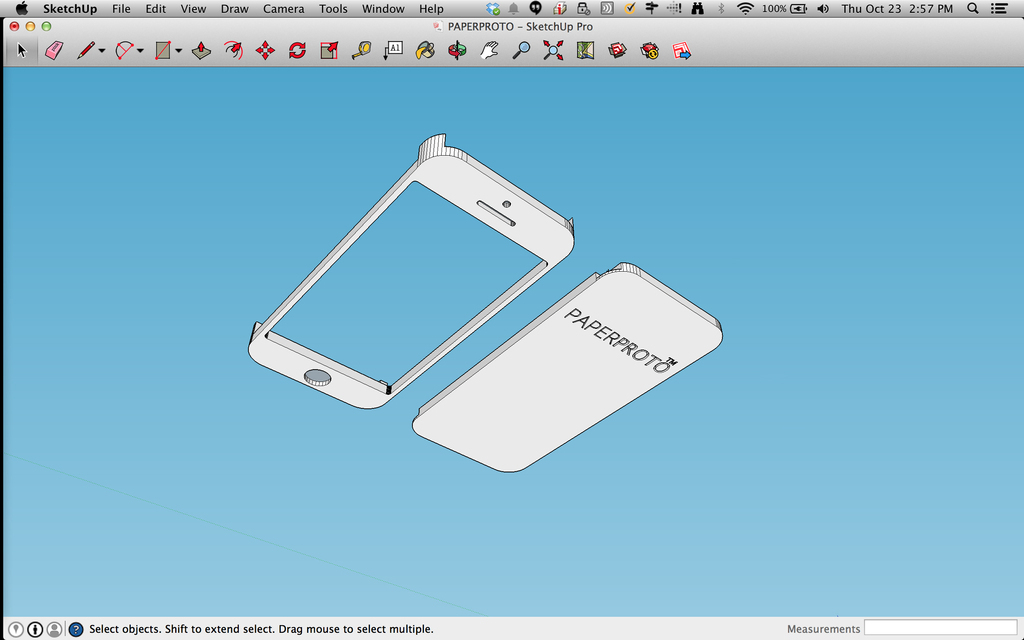Expand the Arc tool dropdown arrow
This screenshot has width=1024, height=640.
click(x=140, y=51)
